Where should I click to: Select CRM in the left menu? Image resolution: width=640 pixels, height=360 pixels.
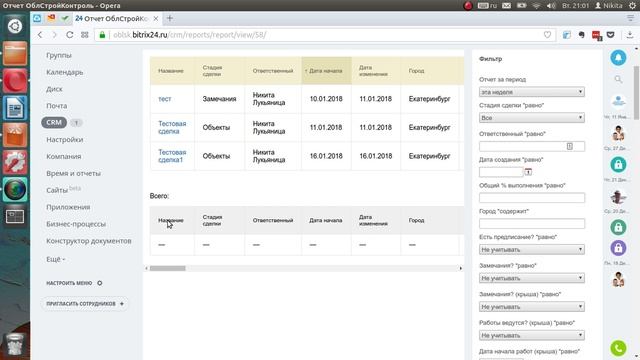(x=54, y=122)
